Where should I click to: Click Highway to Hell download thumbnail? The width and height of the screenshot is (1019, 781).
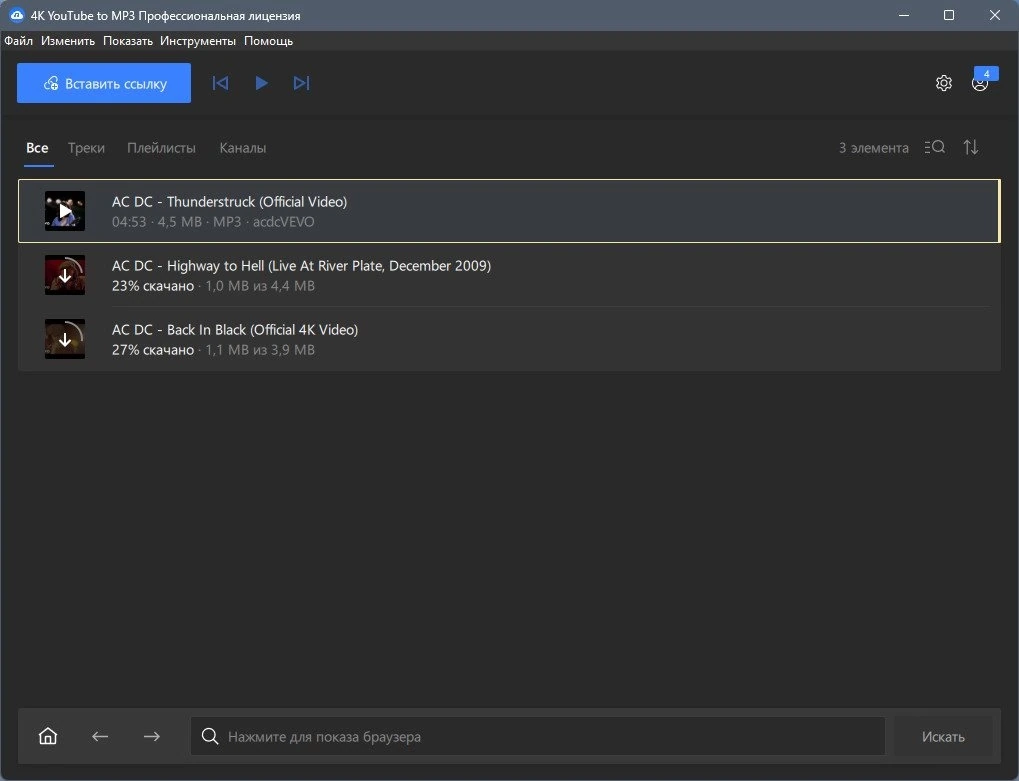point(65,275)
